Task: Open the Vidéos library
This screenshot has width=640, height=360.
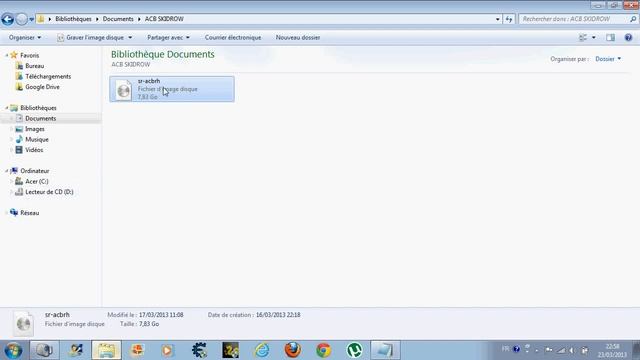Action: pos(34,150)
